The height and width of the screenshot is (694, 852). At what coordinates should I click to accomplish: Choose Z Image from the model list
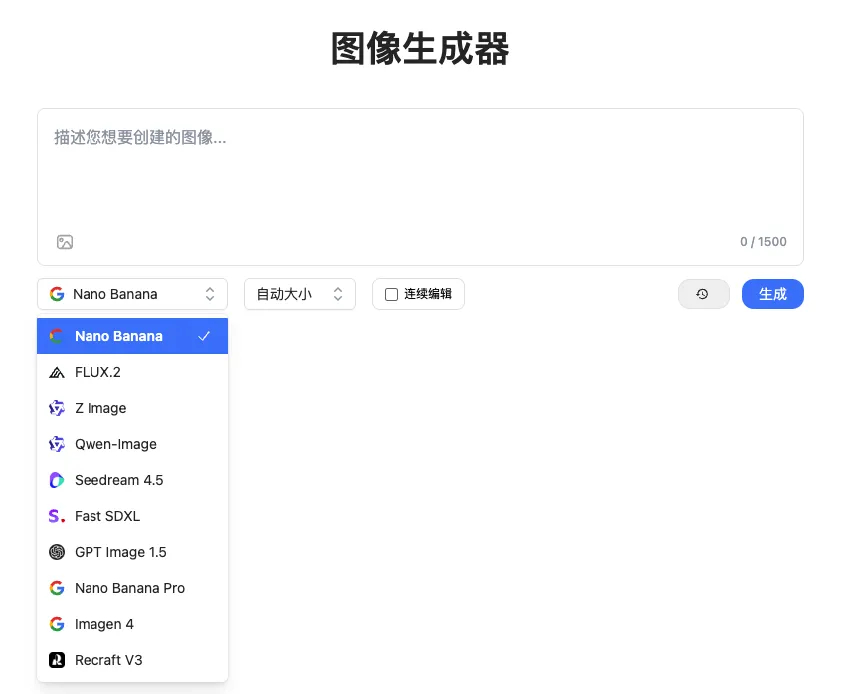(x=132, y=408)
